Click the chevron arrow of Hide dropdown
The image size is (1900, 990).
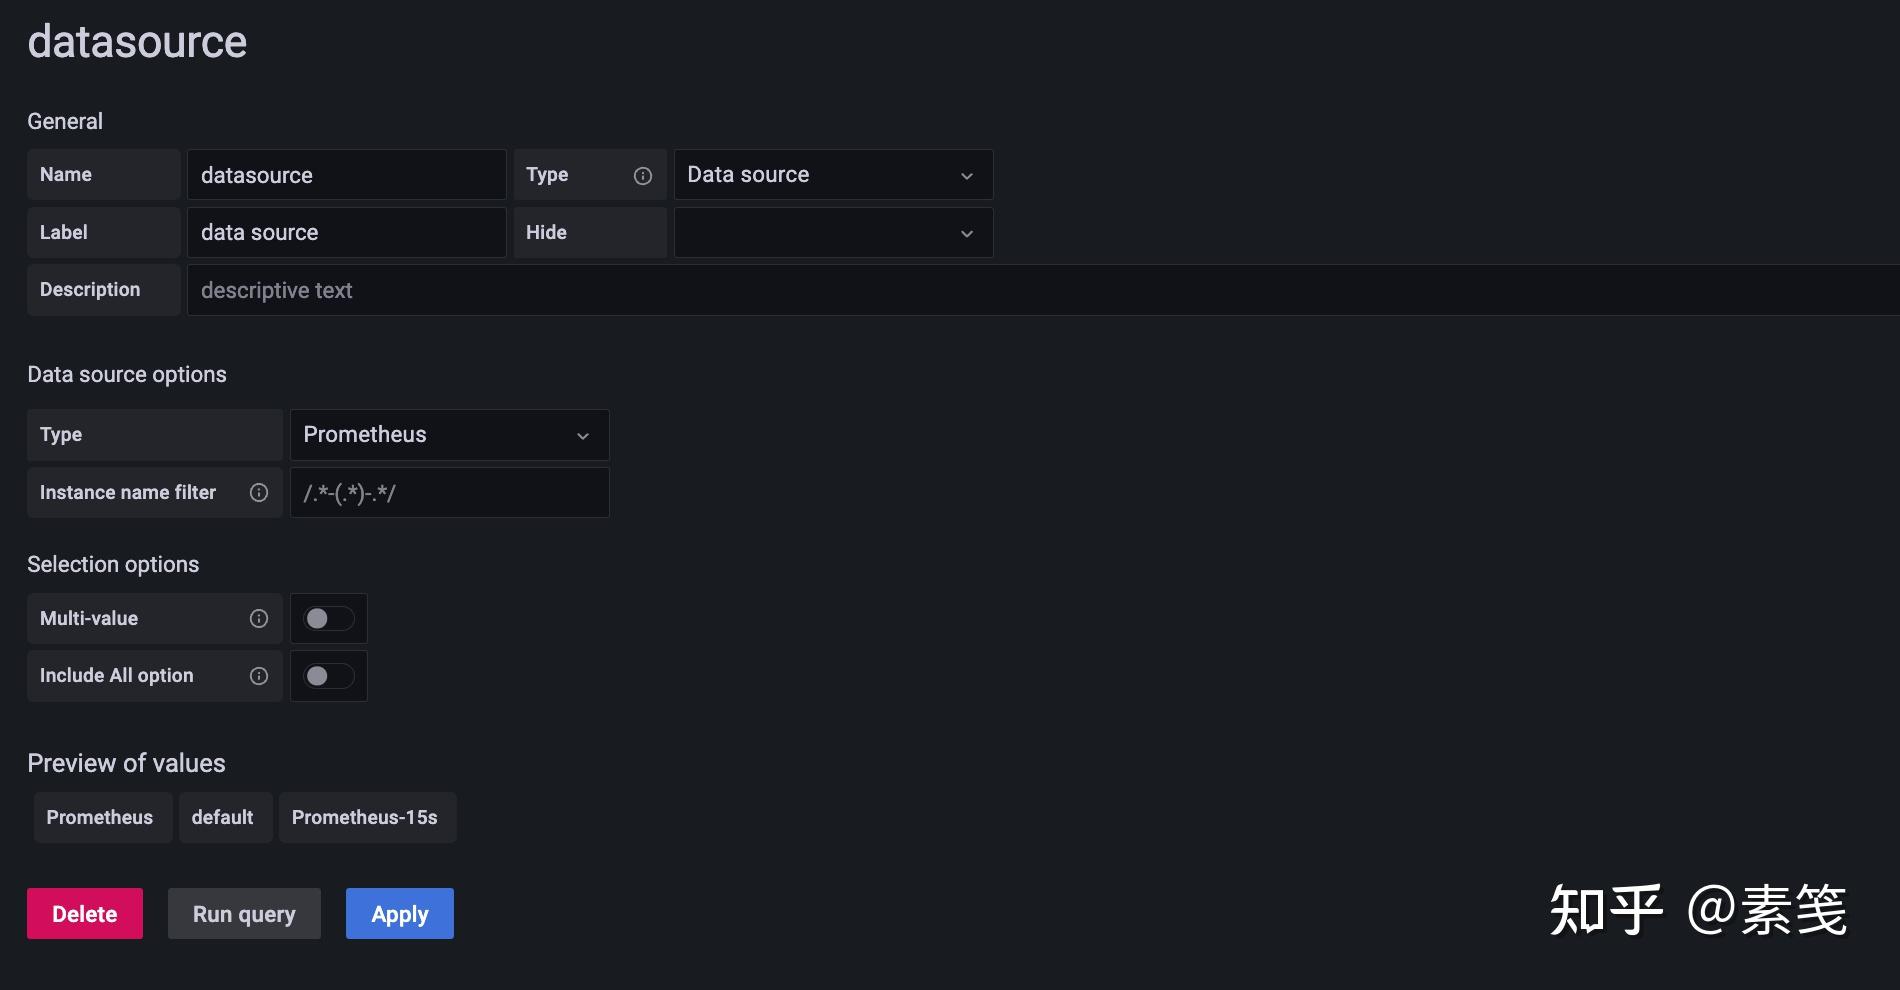tap(967, 234)
